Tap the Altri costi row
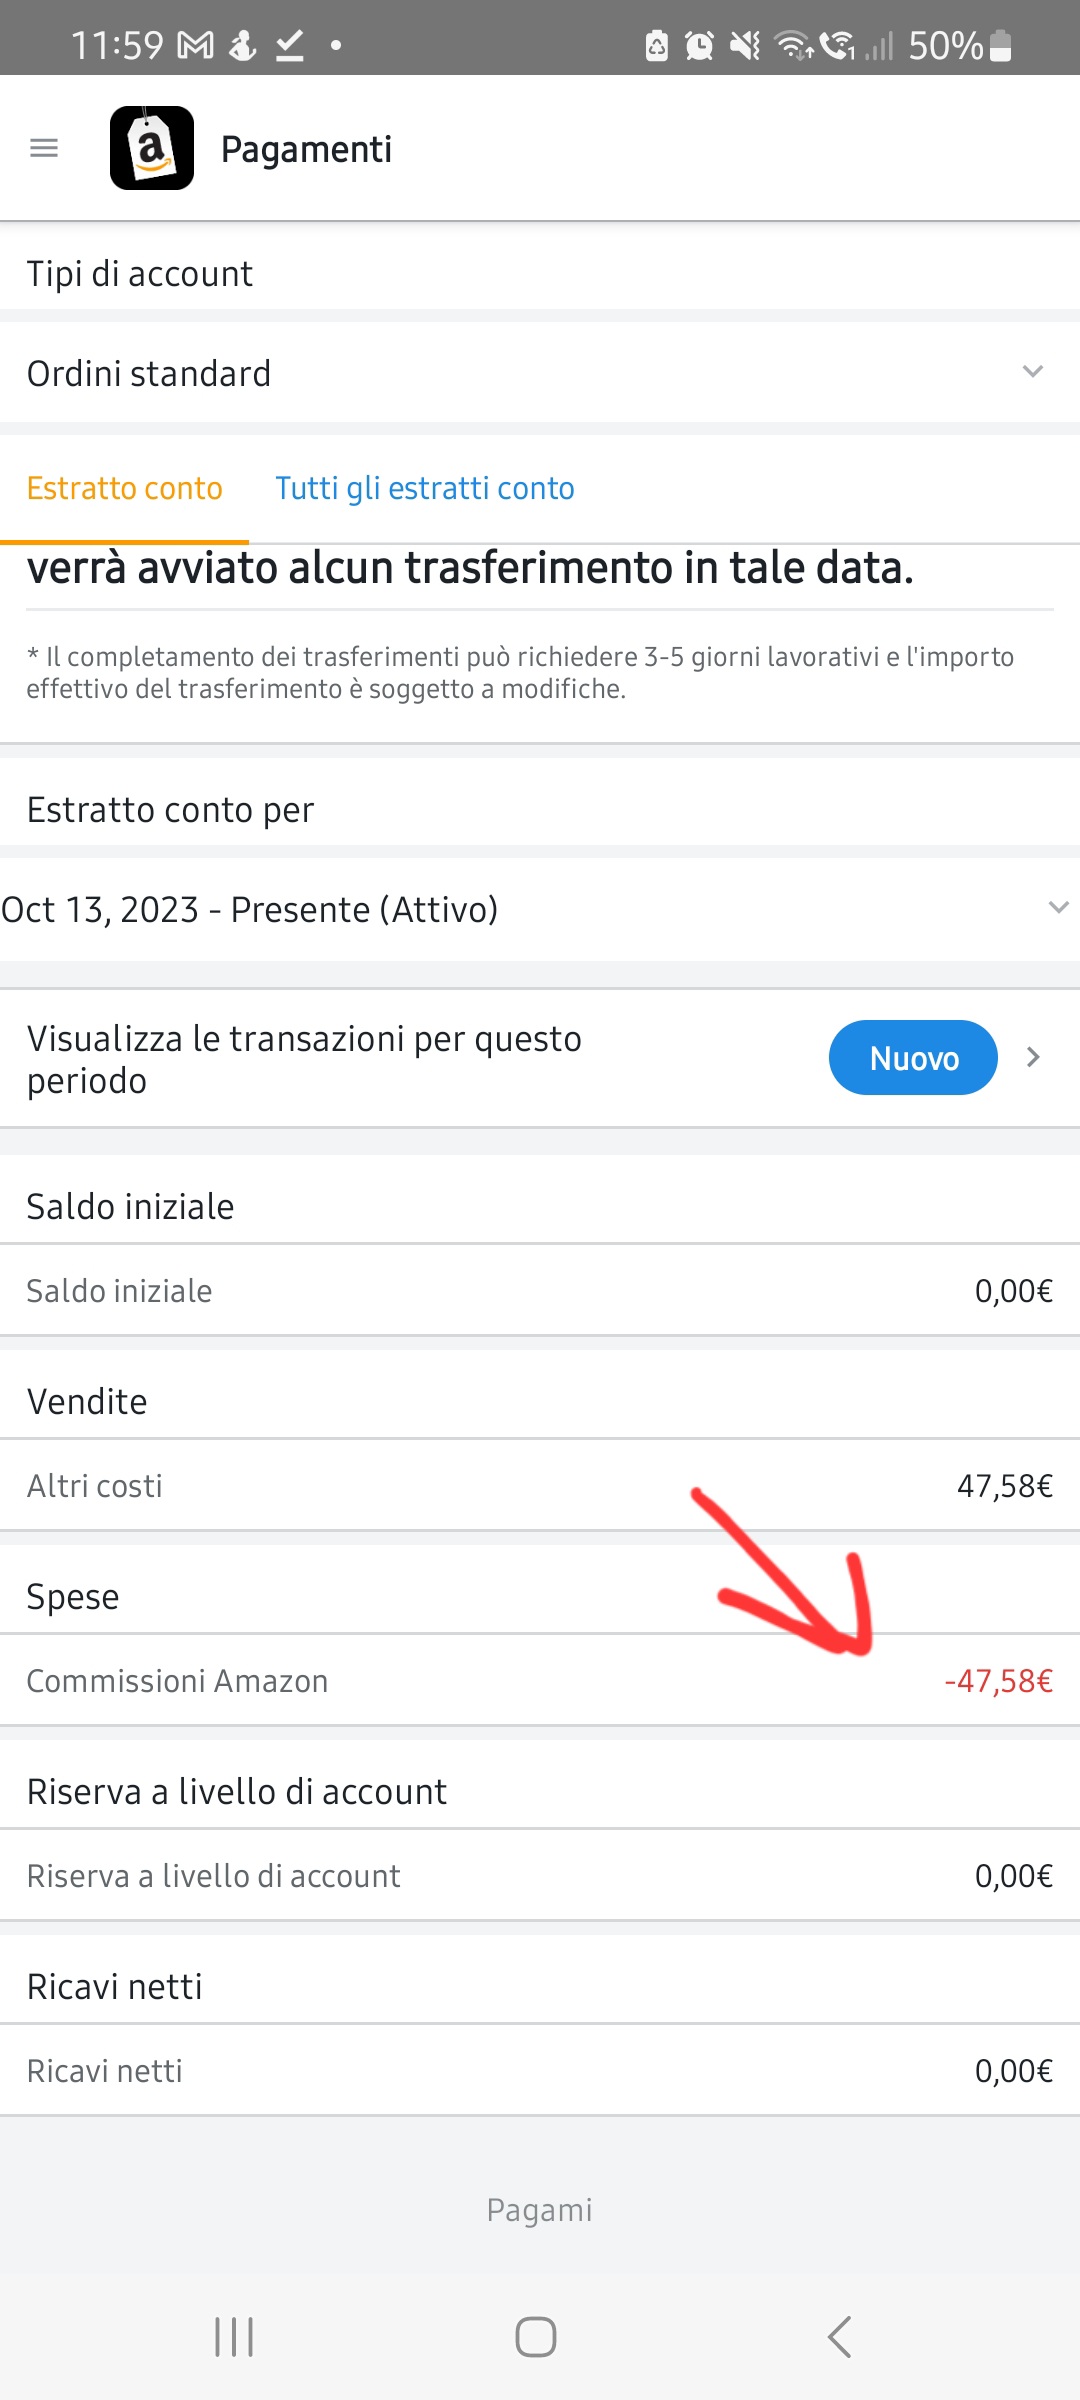The width and height of the screenshot is (1080, 2400). coord(540,1485)
